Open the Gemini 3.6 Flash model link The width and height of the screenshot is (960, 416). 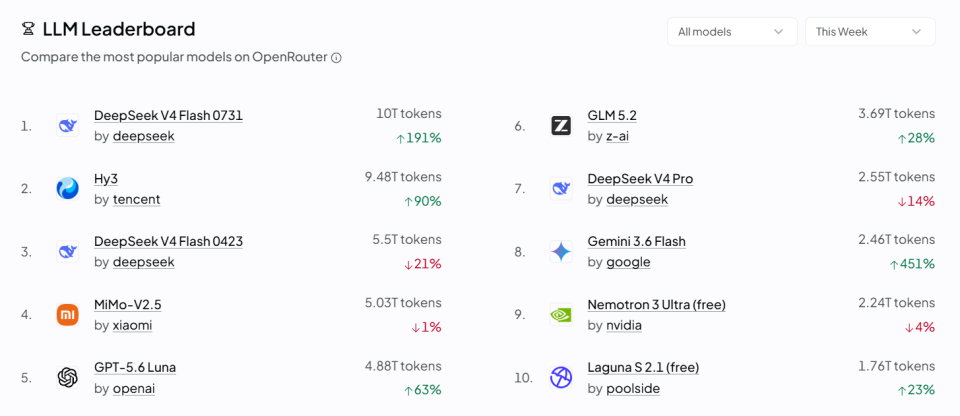tap(637, 241)
